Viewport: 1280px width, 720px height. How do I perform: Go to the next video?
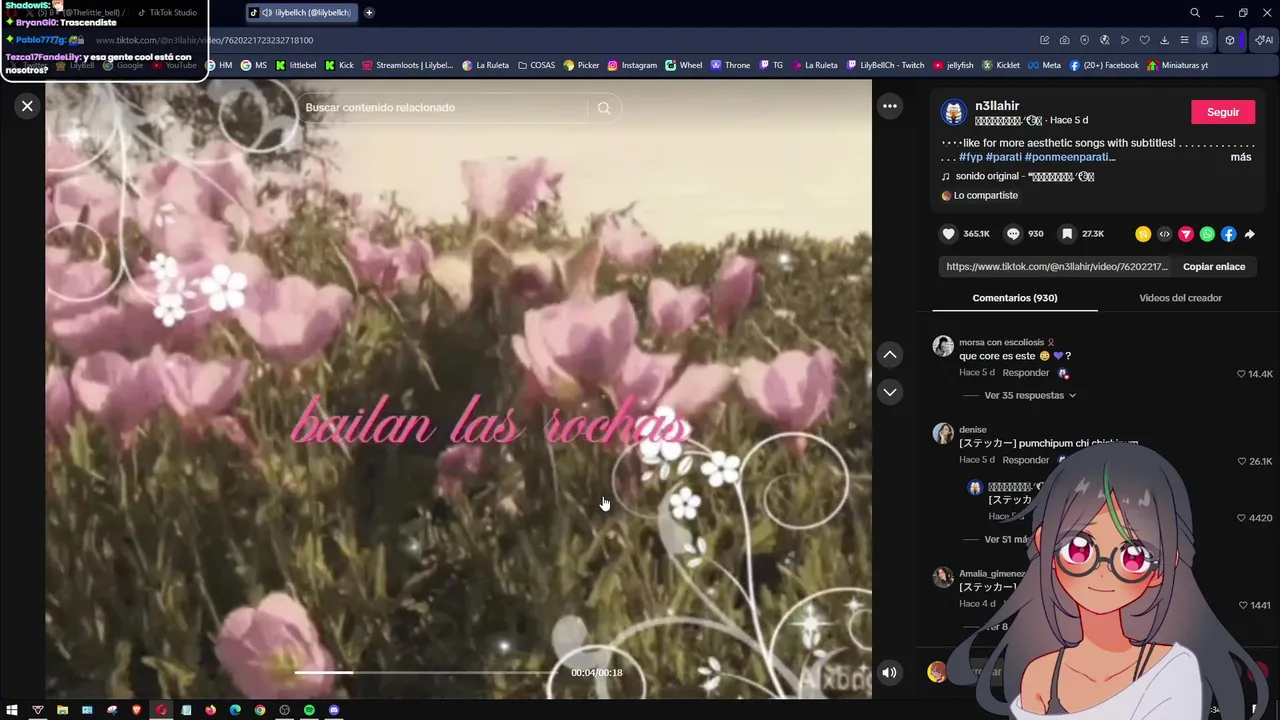tap(889, 392)
